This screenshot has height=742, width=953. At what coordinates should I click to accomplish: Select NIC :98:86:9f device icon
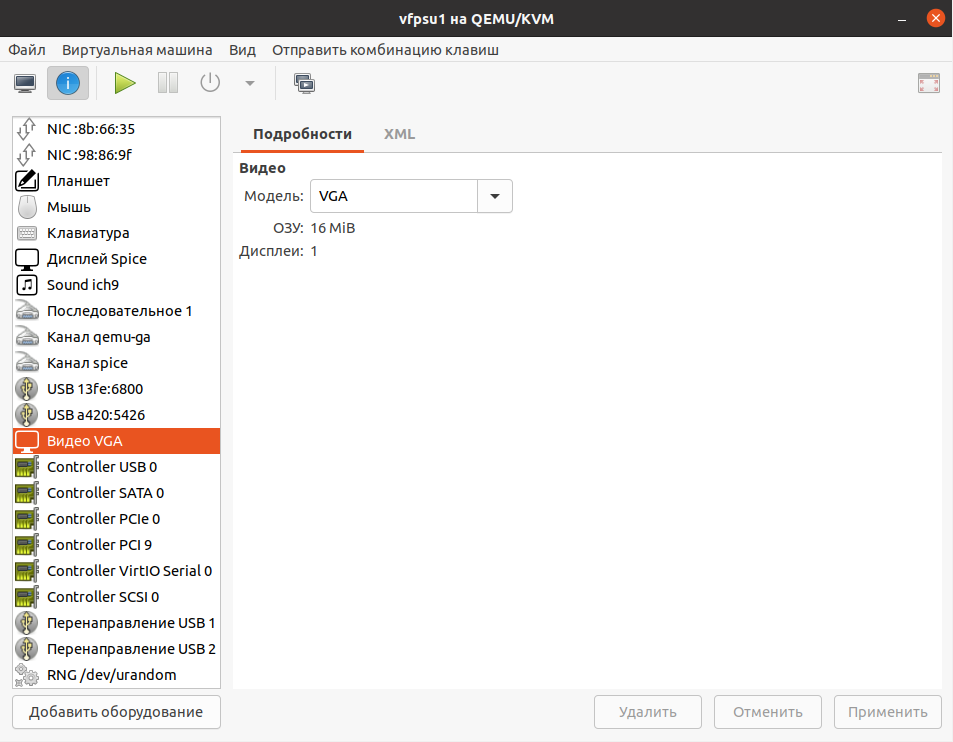pos(27,155)
